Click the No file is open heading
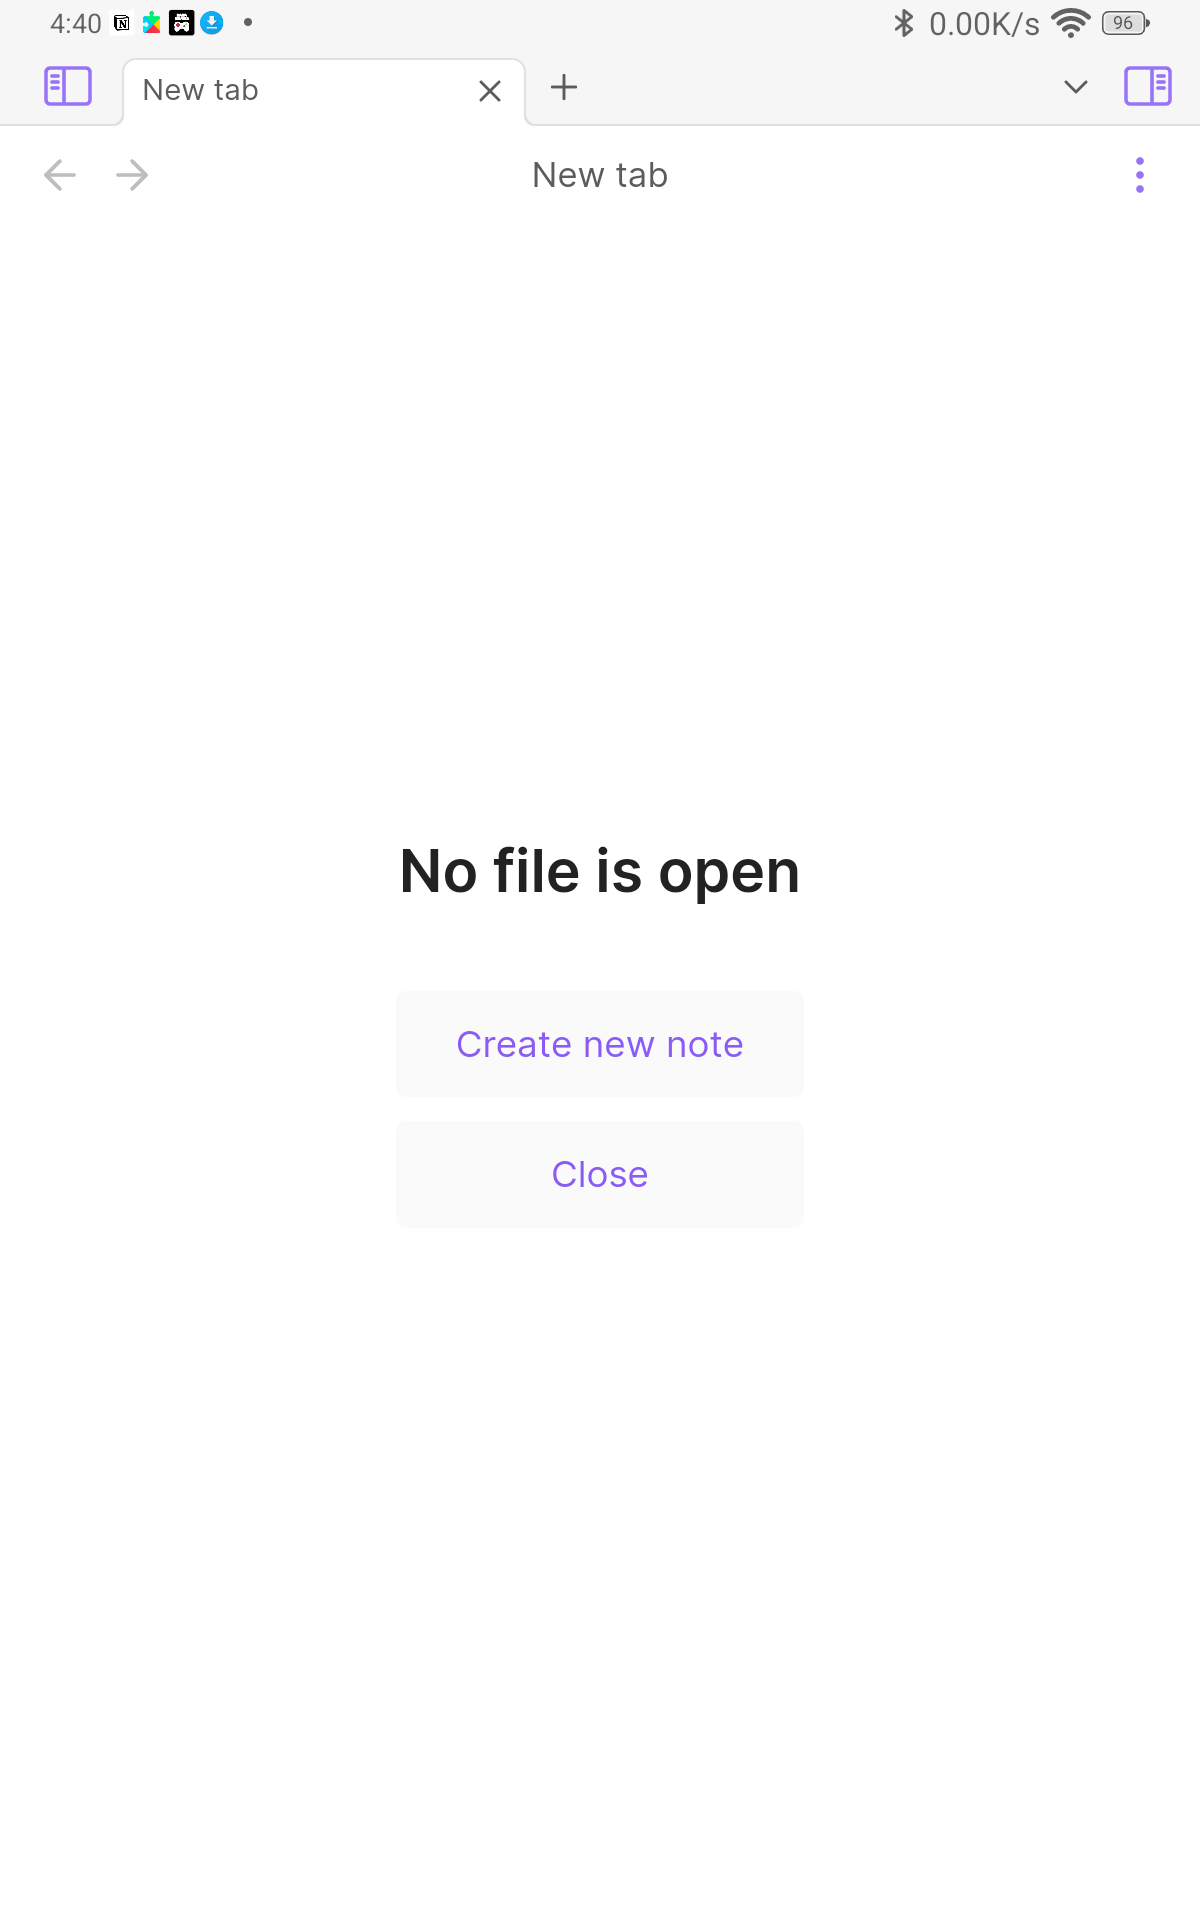1200x1920 pixels. click(x=600, y=871)
